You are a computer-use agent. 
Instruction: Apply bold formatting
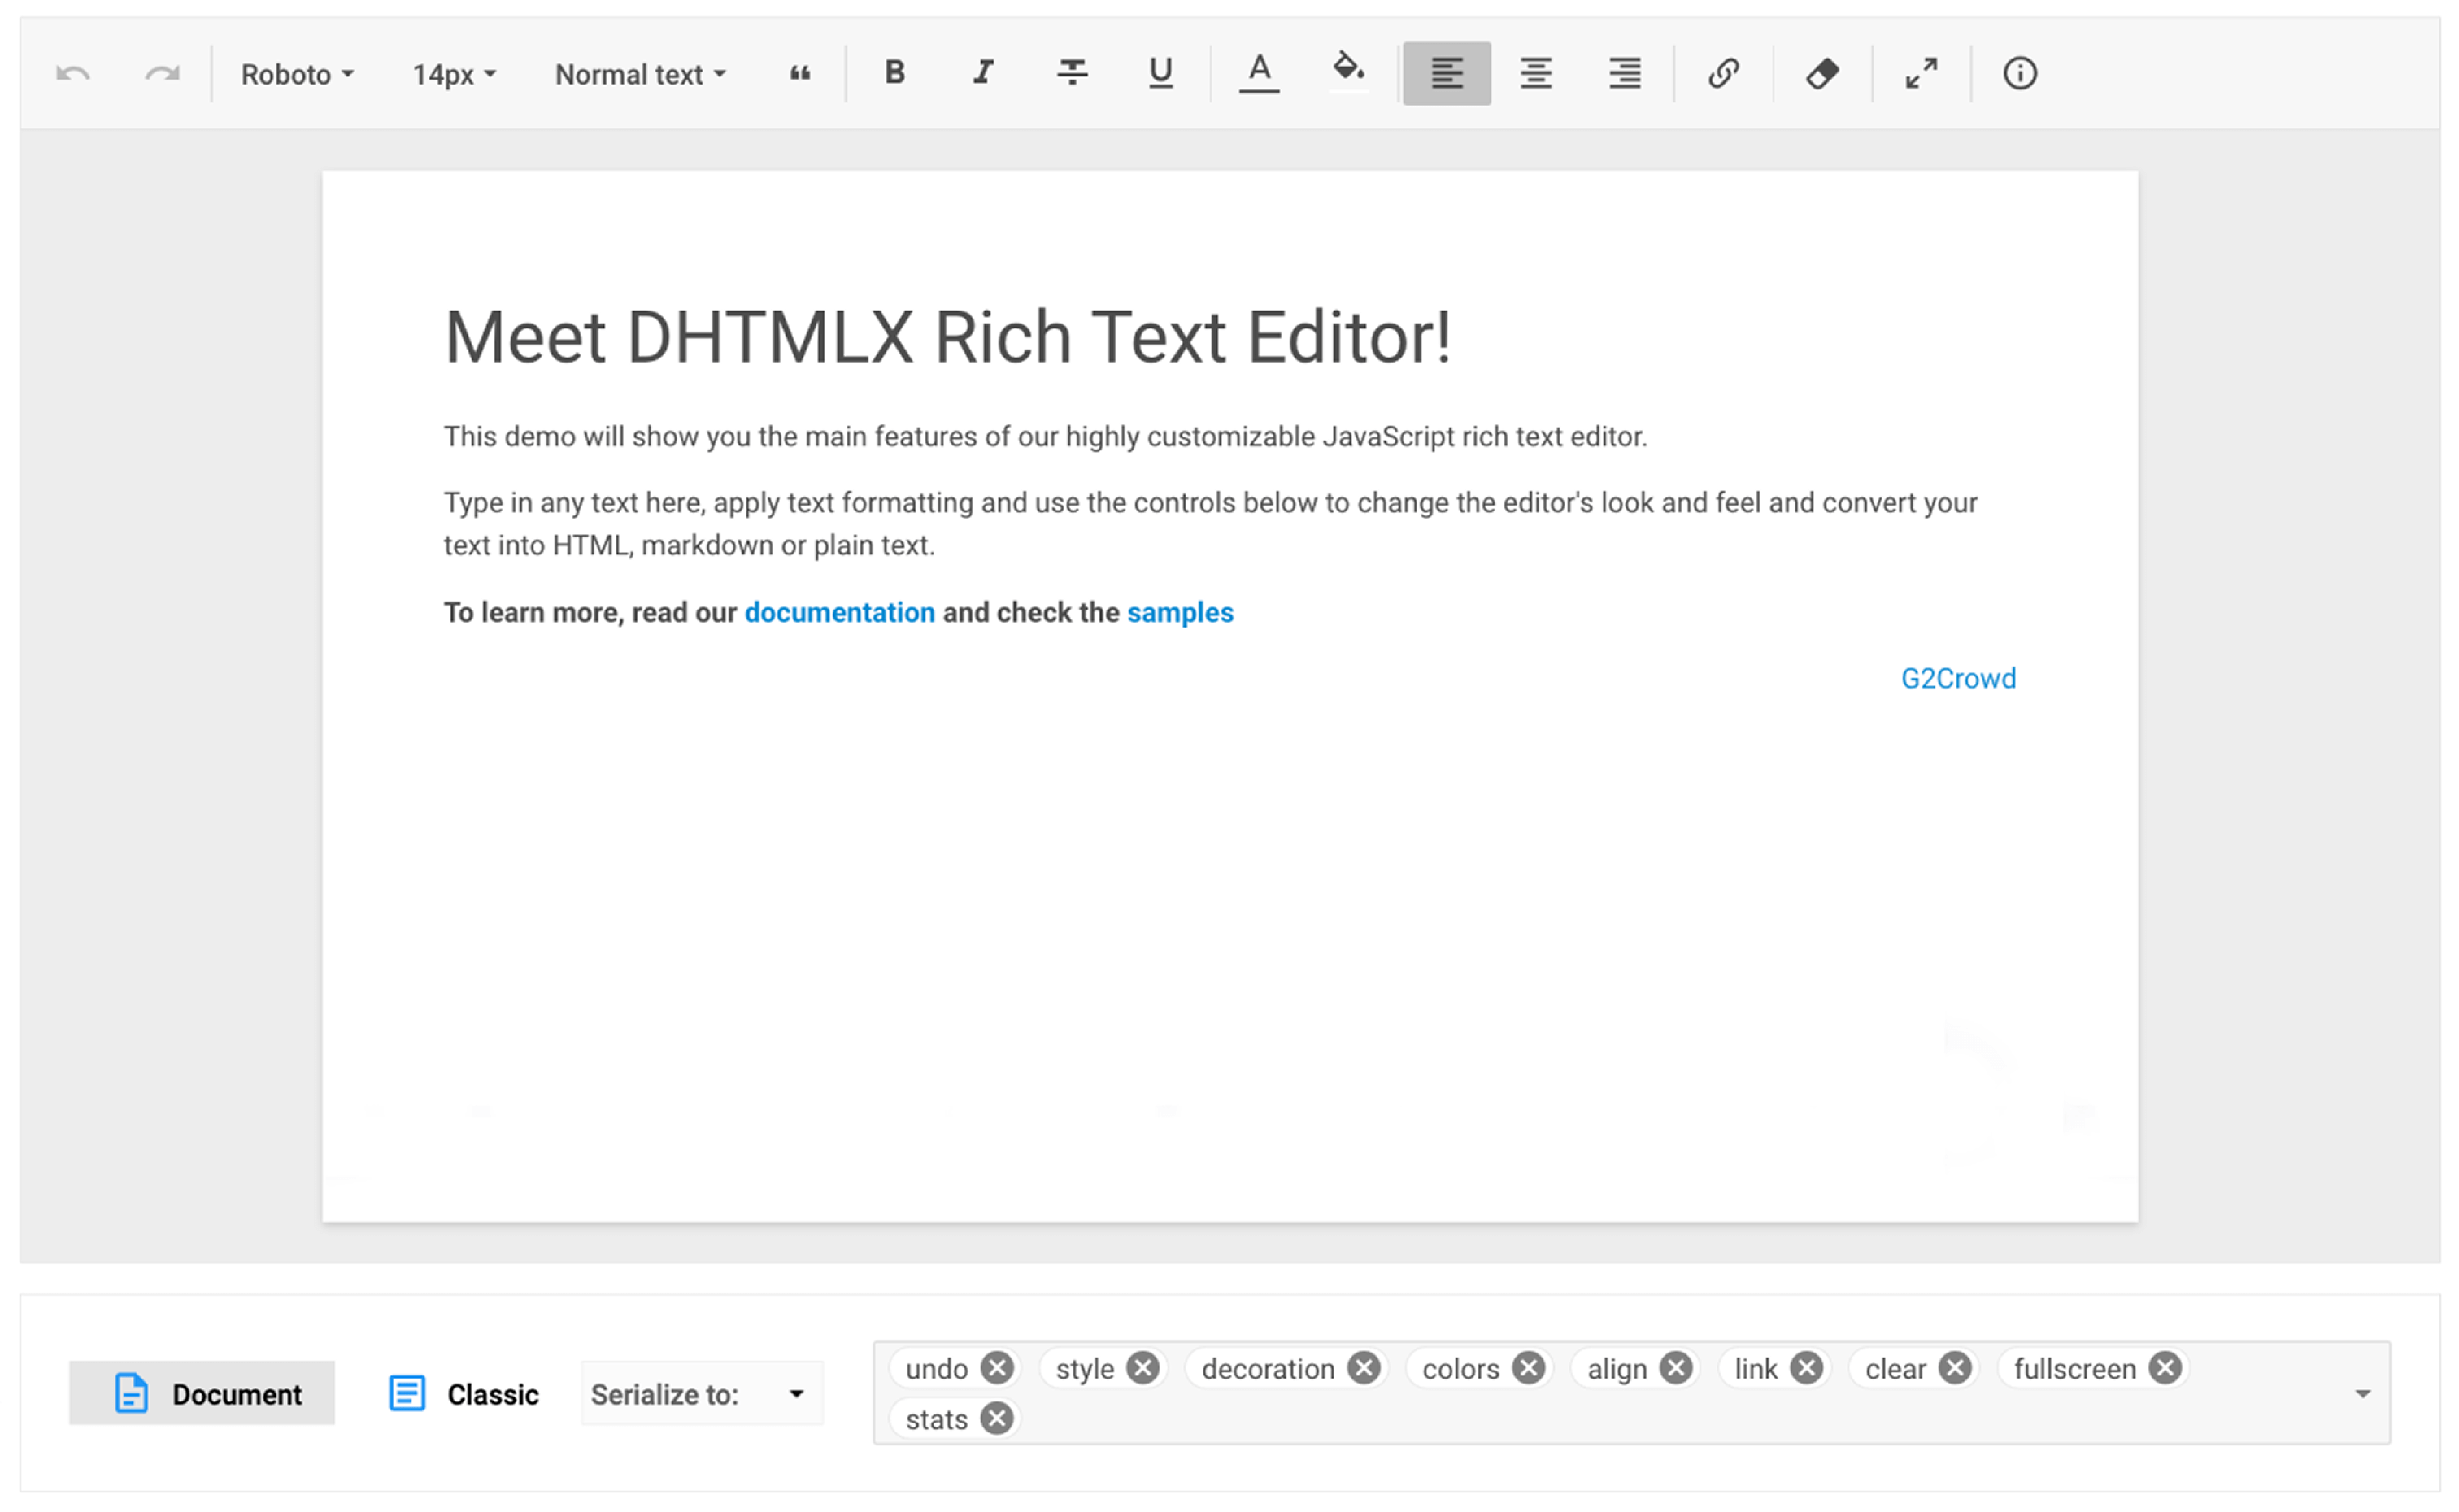click(894, 72)
